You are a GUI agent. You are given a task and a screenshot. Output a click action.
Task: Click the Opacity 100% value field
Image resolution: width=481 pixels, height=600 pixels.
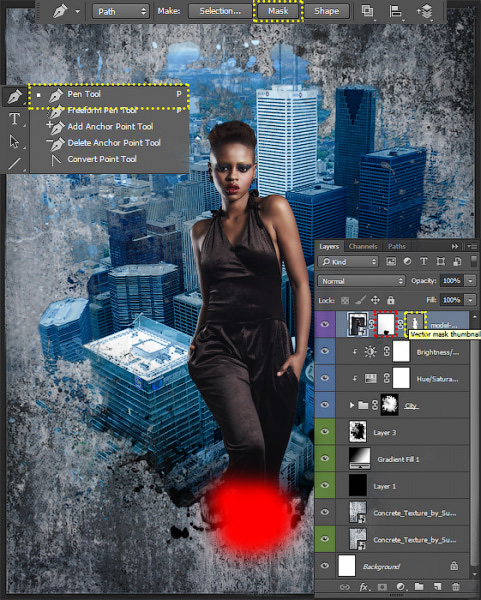[x=452, y=281]
